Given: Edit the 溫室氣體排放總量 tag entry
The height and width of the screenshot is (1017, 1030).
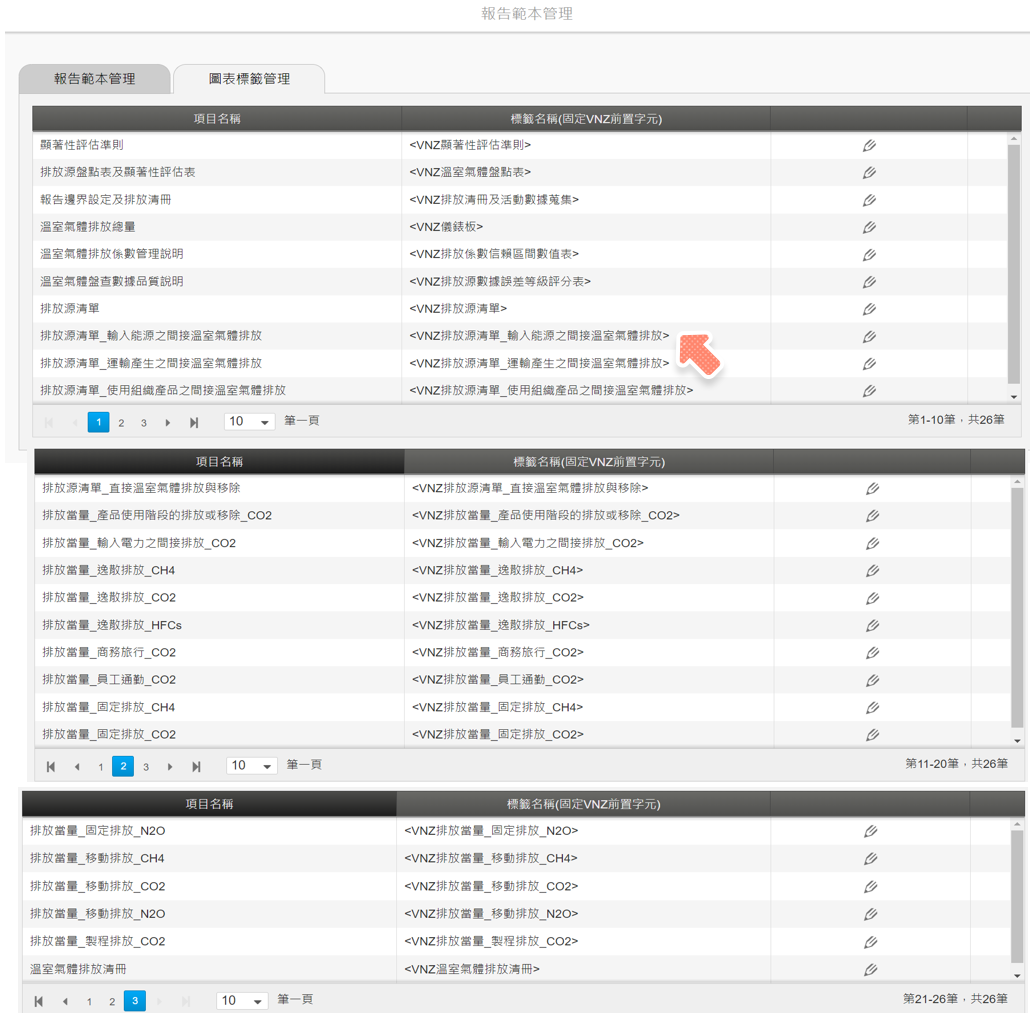Looking at the screenshot, I should [x=869, y=228].
